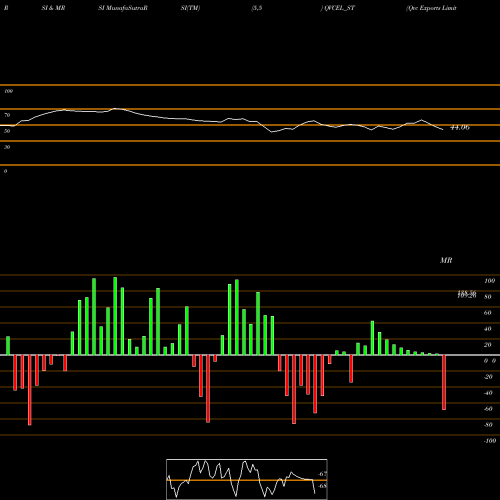Open the mini RSI overview chart thumbnail
The width and height of the screenshot is (500, 500).
coord(247,479)
